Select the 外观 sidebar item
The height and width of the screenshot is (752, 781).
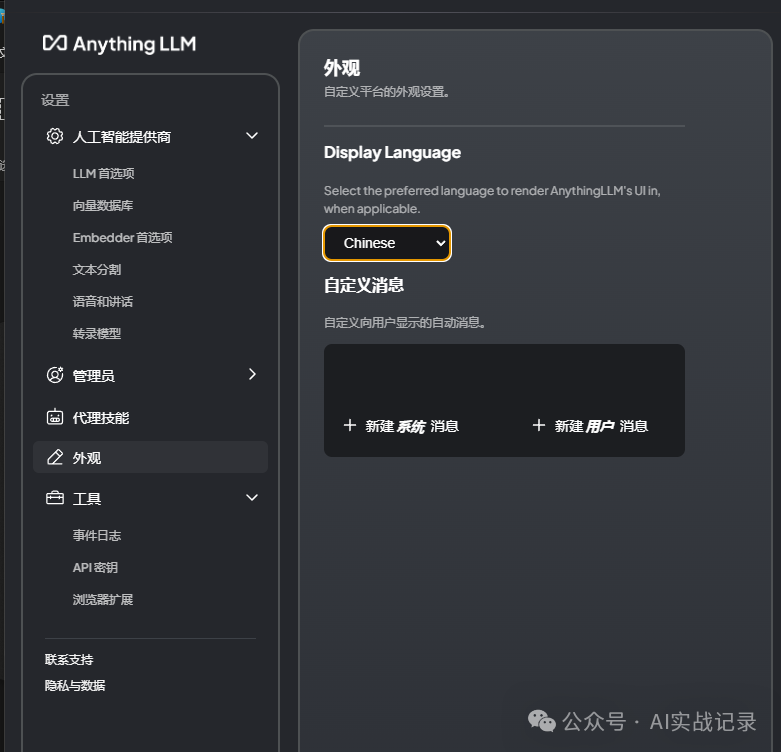click(150, 457)
